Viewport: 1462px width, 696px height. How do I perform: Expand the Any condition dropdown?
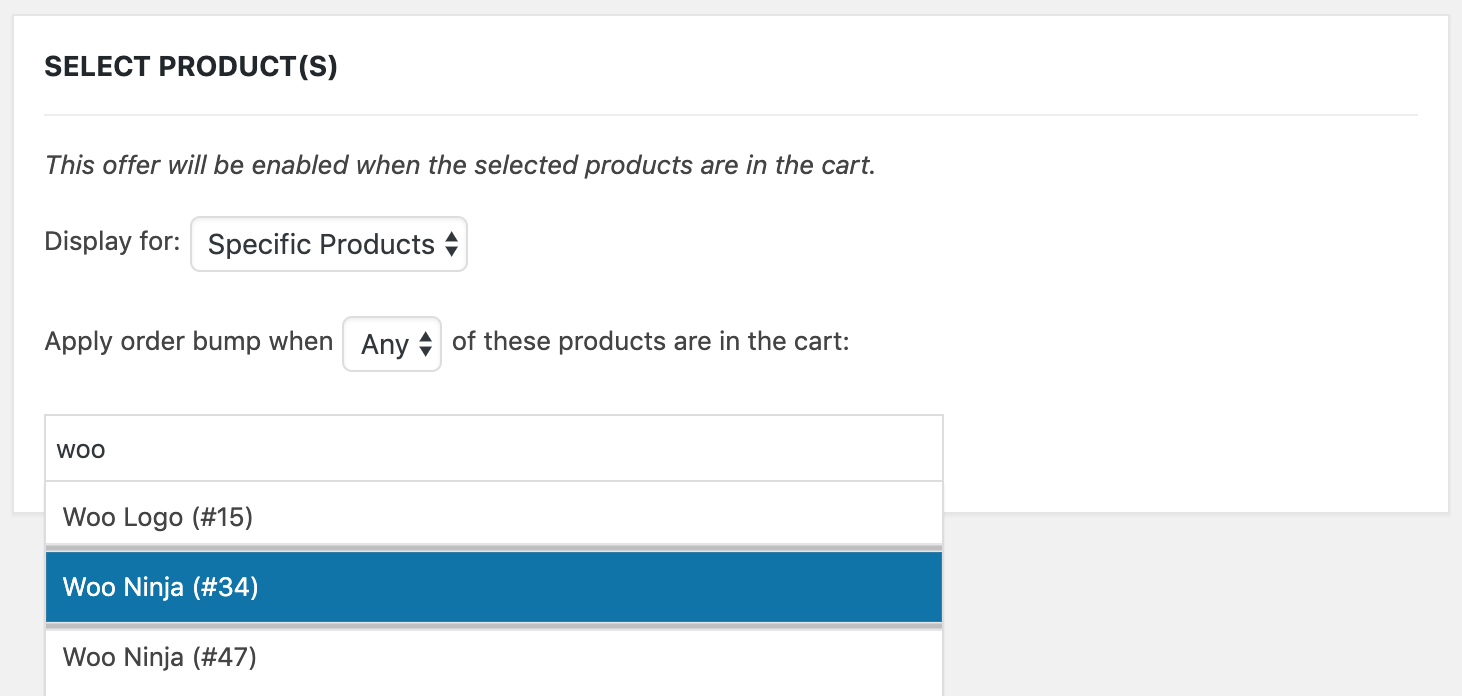tap(392, 343)
